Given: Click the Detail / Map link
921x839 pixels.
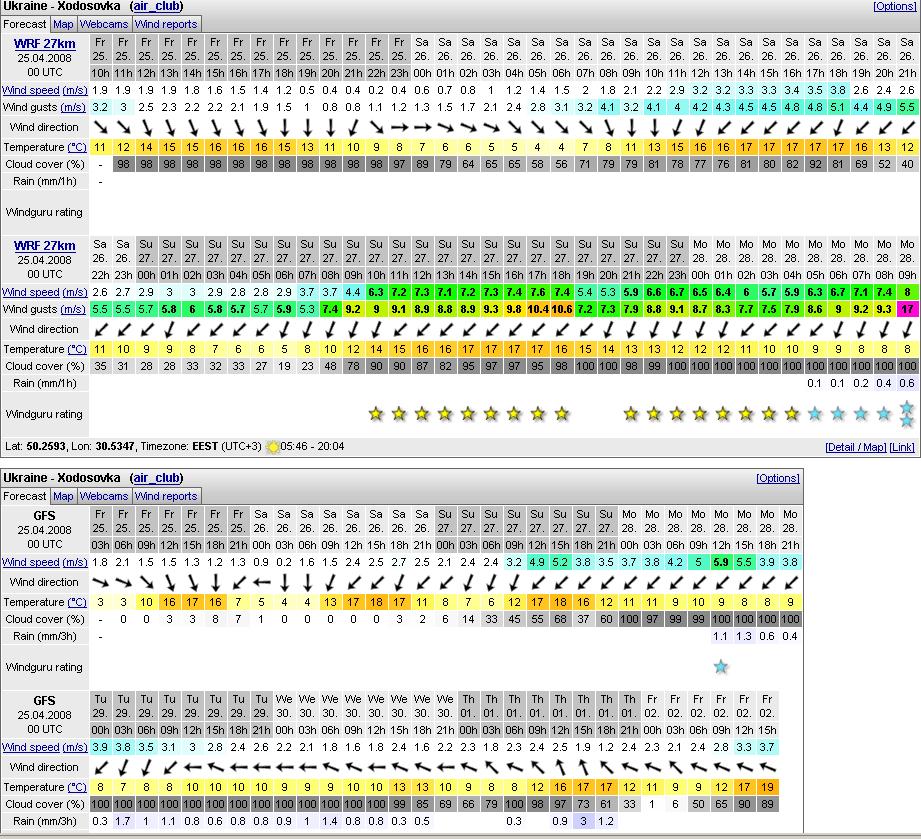Looking at the screenshot, I should pos(855,446).
